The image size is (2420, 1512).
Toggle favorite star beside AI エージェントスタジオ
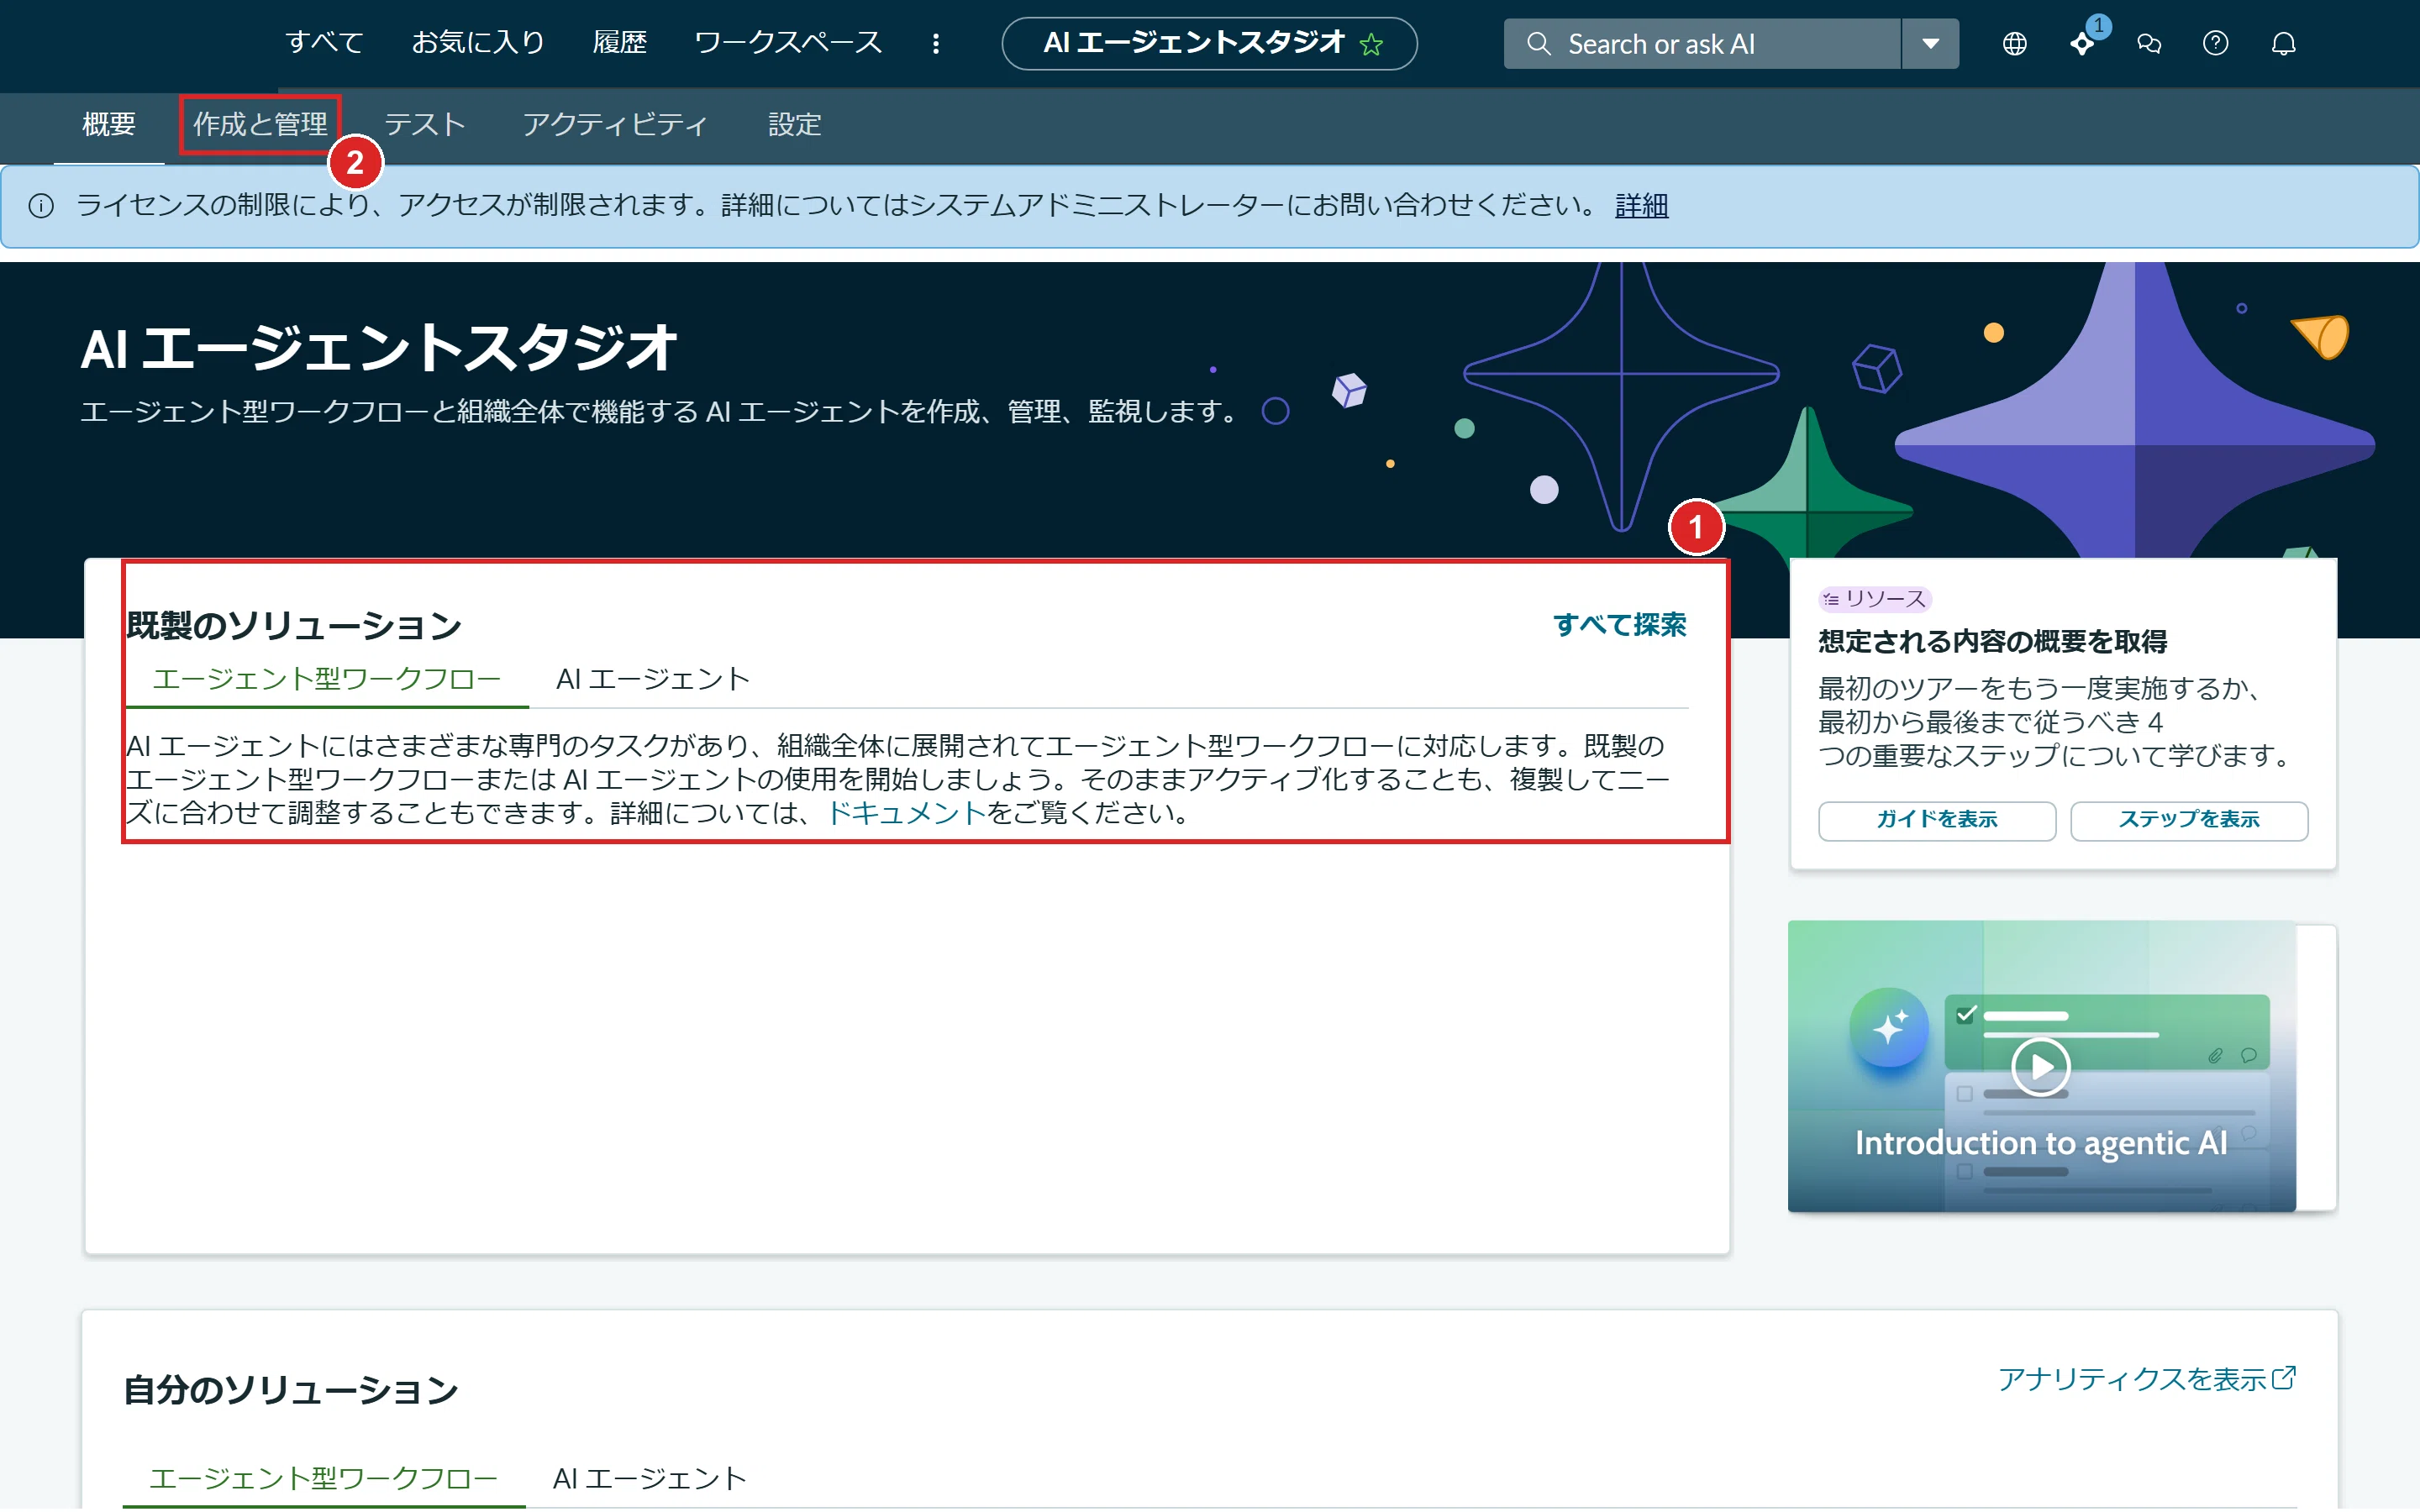(1371, 44)
